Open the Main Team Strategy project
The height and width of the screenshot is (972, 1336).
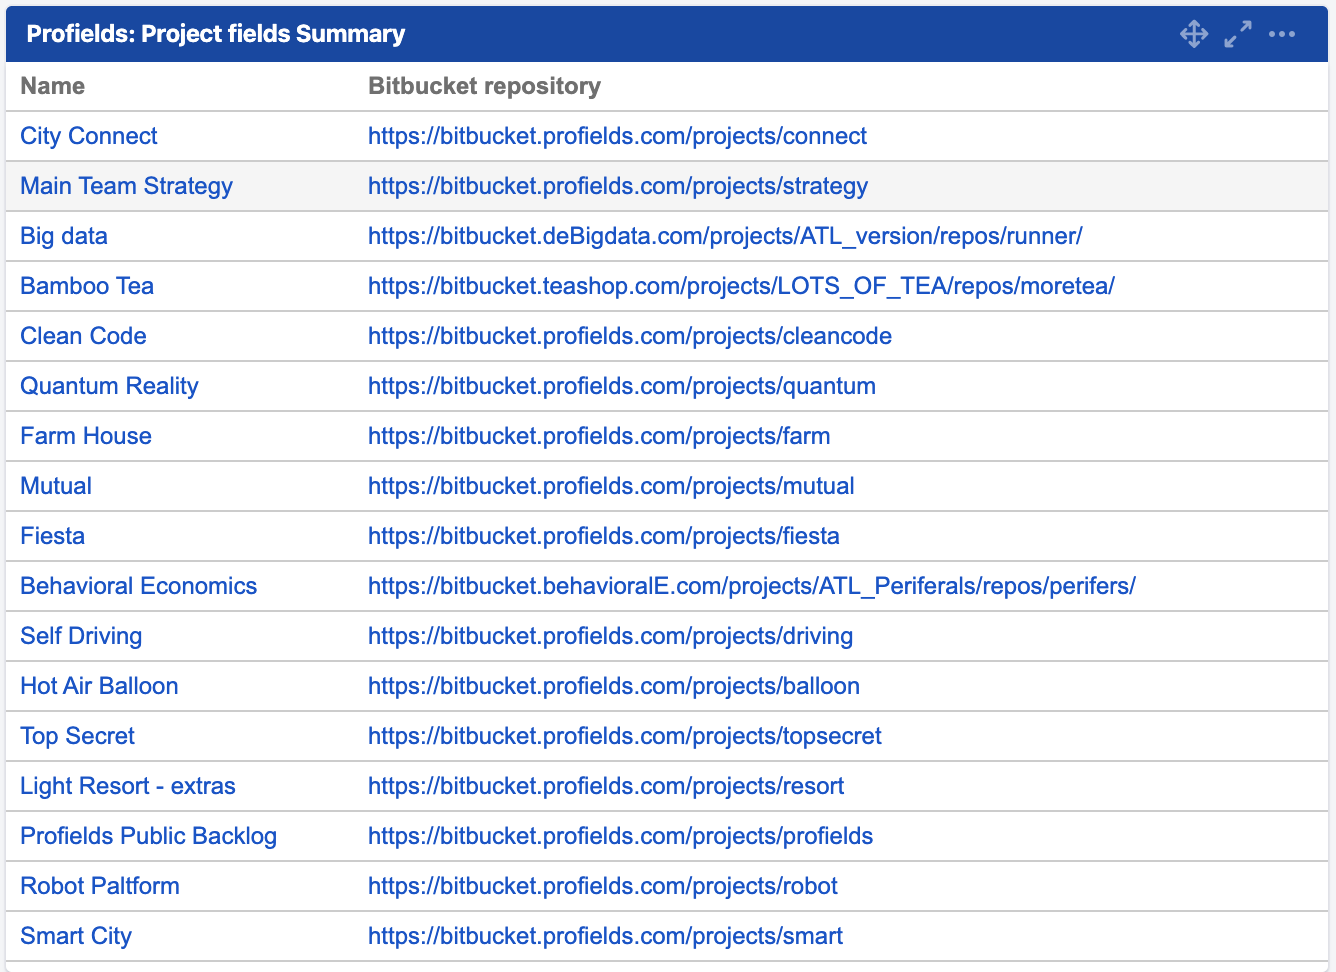pos(126,186)
